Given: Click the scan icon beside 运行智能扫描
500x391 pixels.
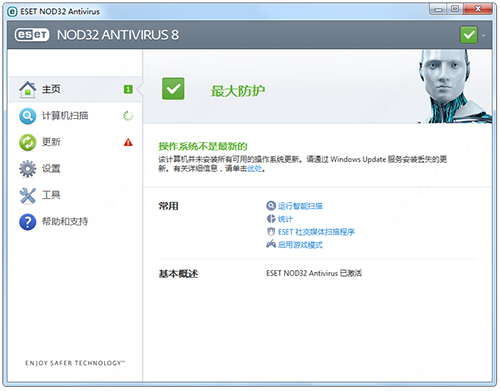Looking at the screenshot, I should pyautogui.click(x=271, y=206).
